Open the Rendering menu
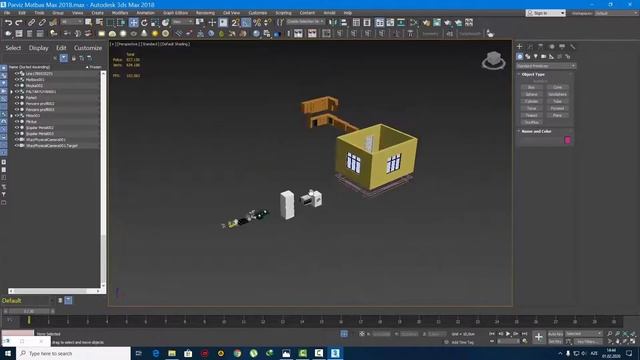The image size is (640, 360). pyautogui.click(x=205, y=13)
